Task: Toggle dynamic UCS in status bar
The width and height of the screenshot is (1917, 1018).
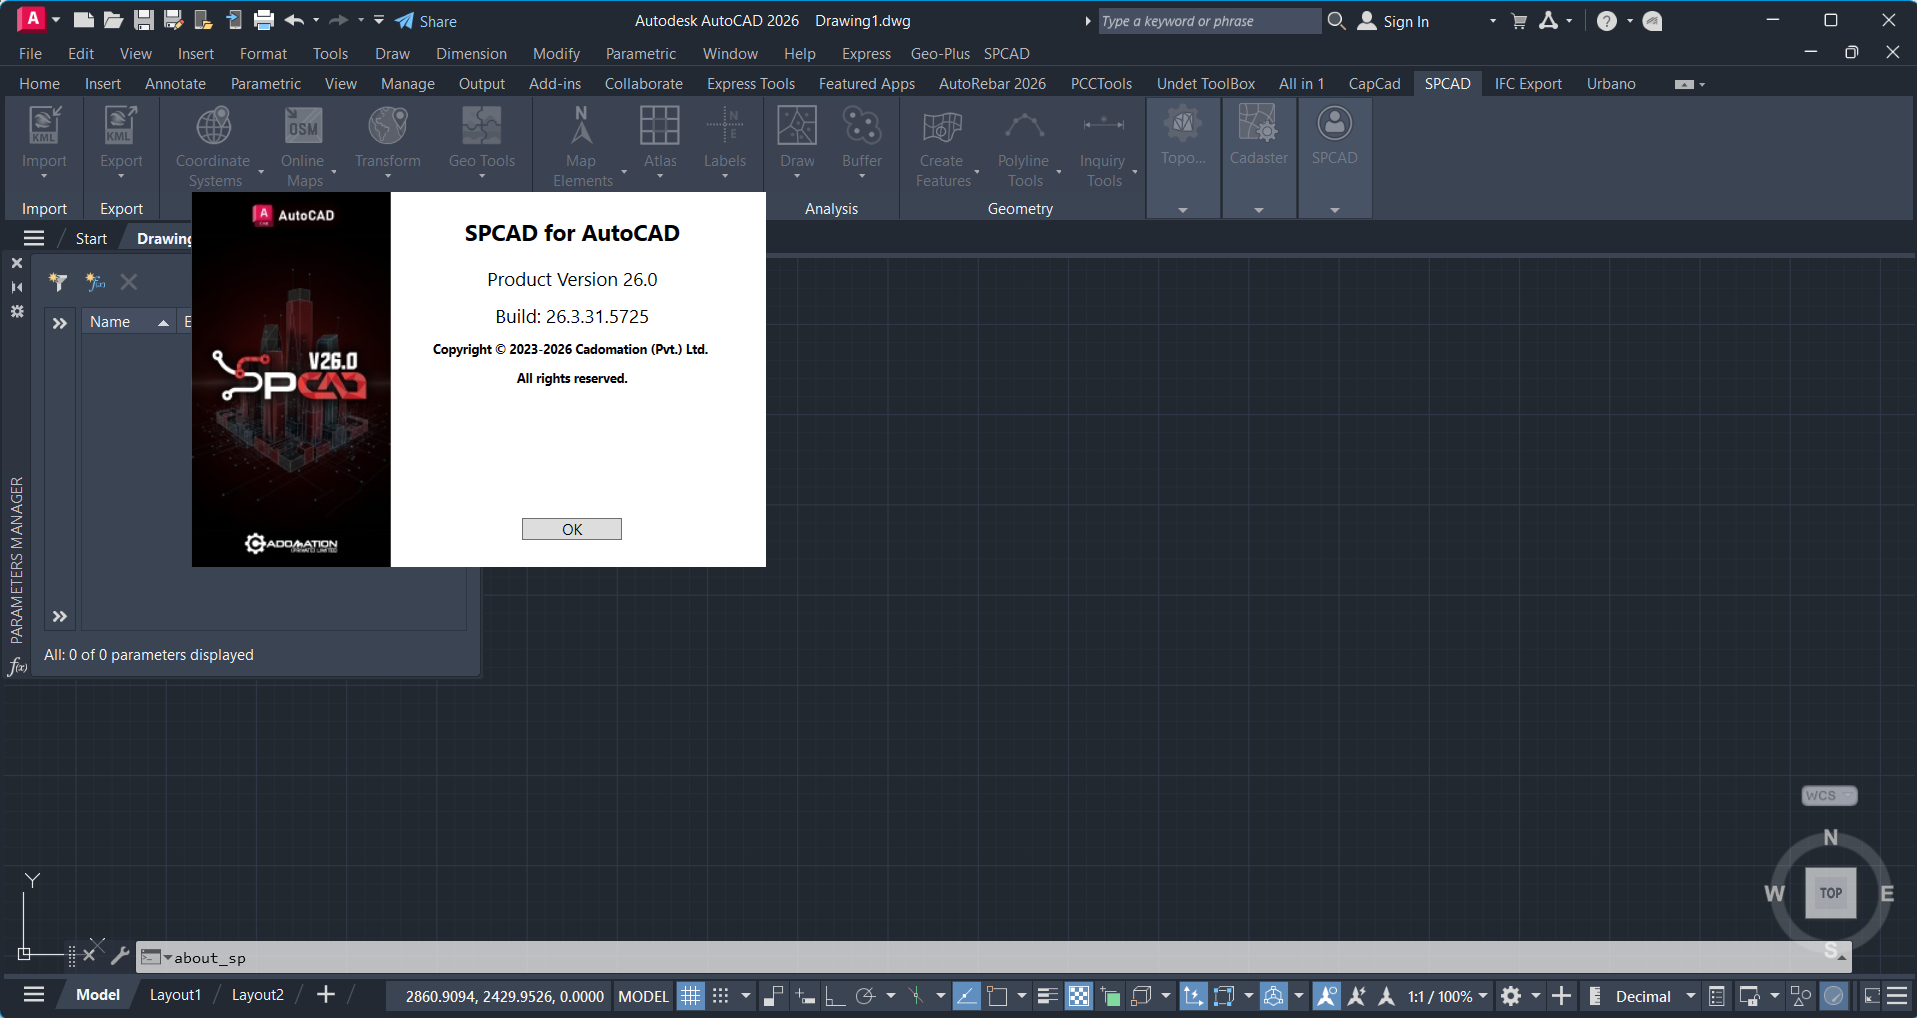Action: coord(1193,996)
